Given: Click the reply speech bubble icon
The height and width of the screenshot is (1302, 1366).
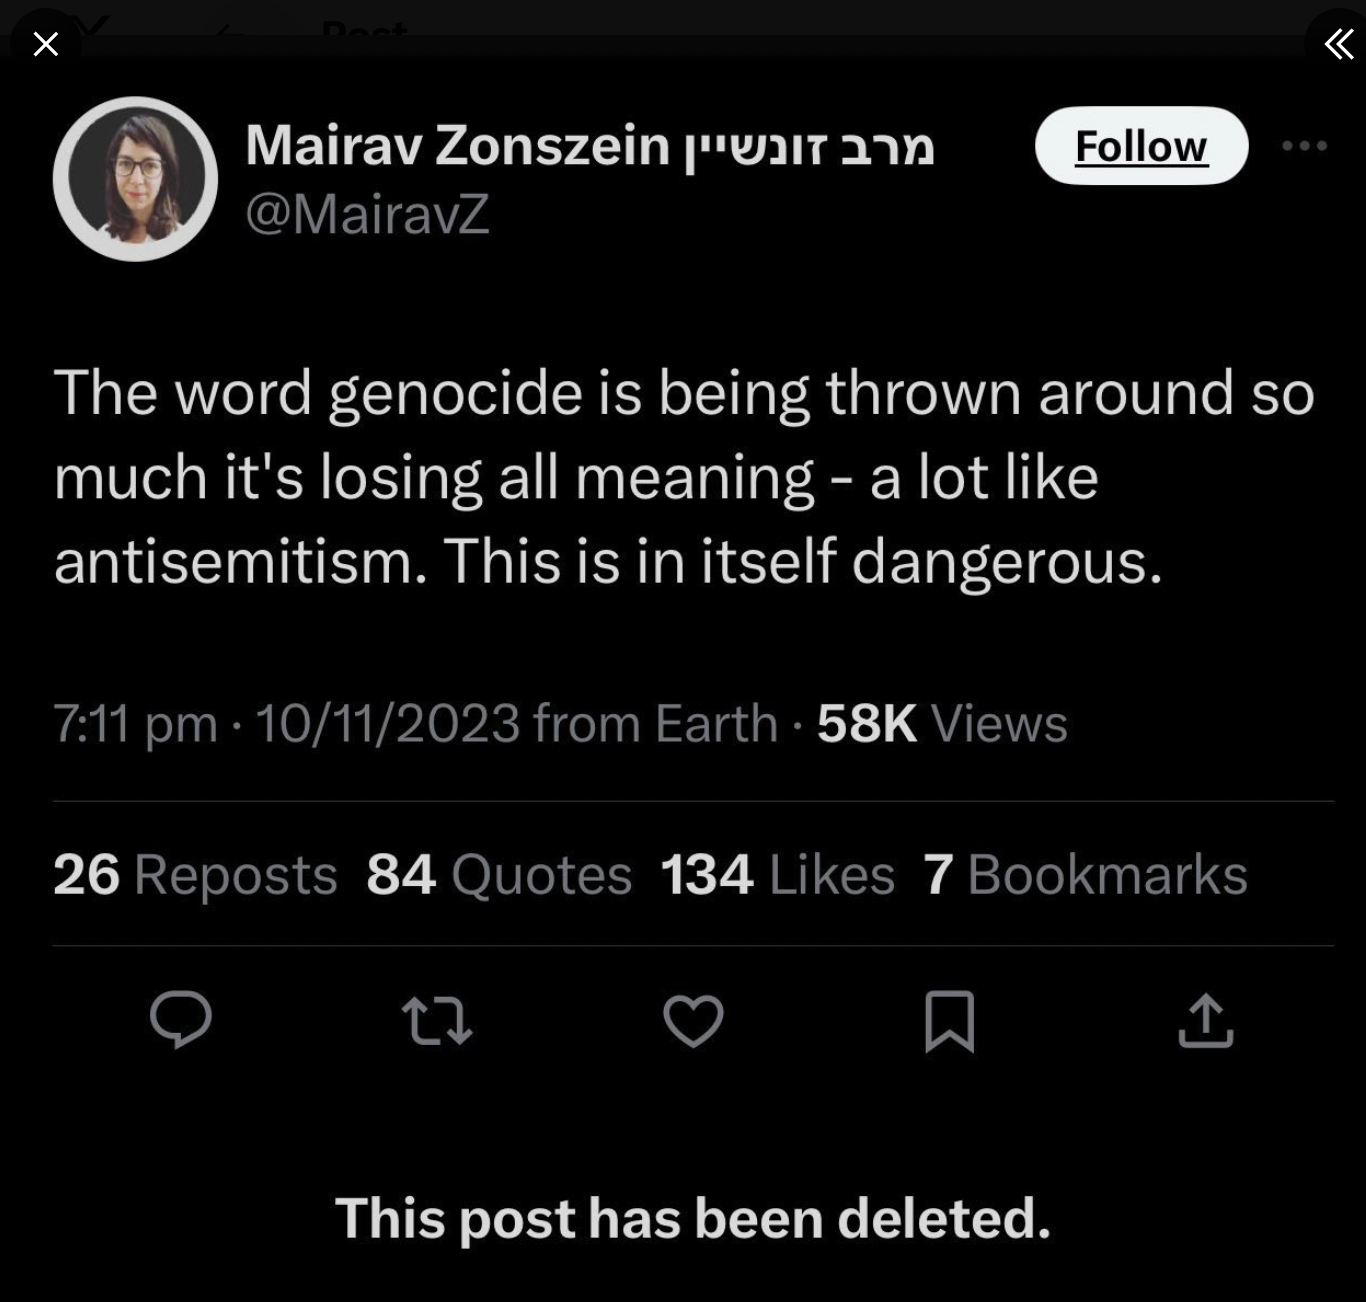Looking at the screenshot, I should tap(181, 1020).
